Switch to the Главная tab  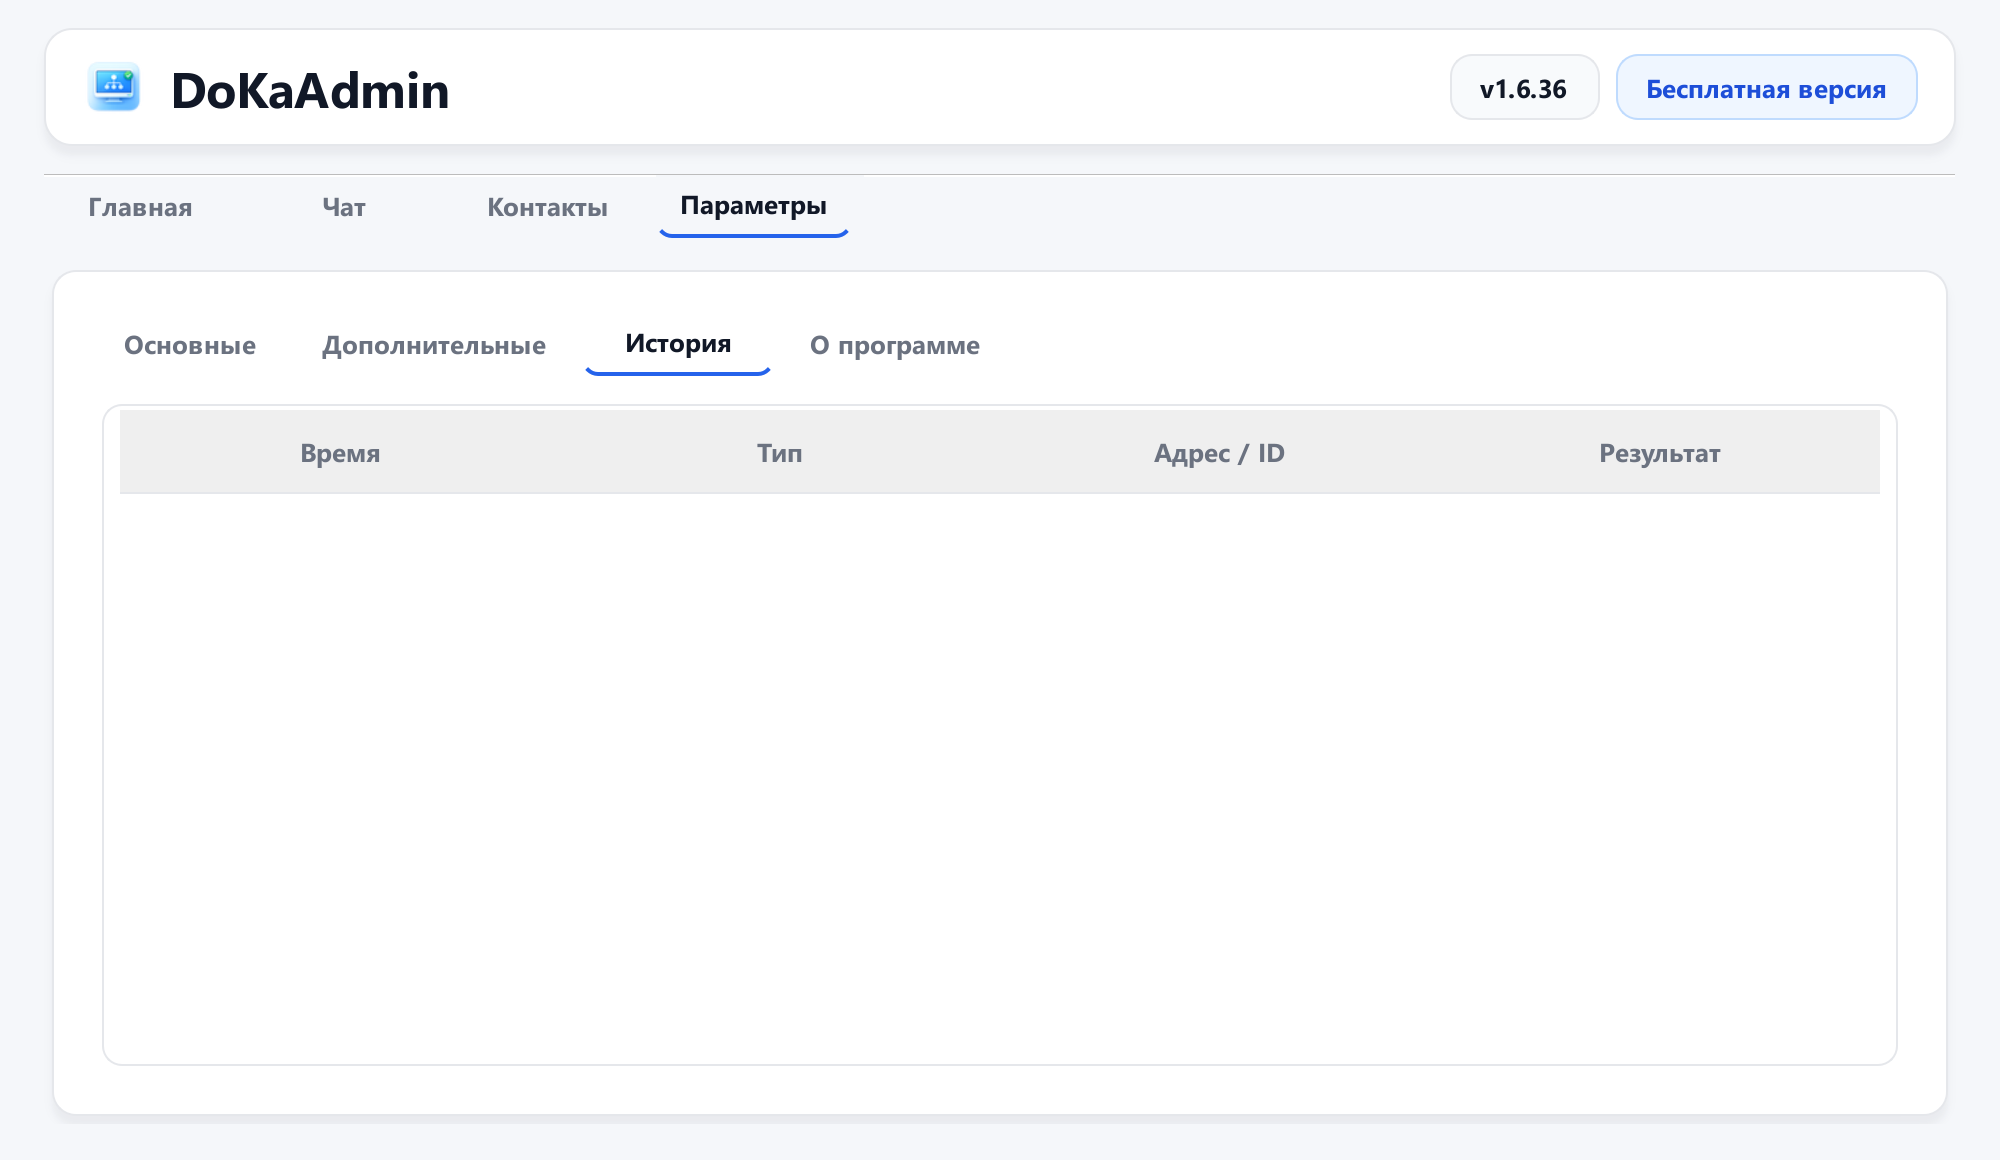click(x=140, y=207)
